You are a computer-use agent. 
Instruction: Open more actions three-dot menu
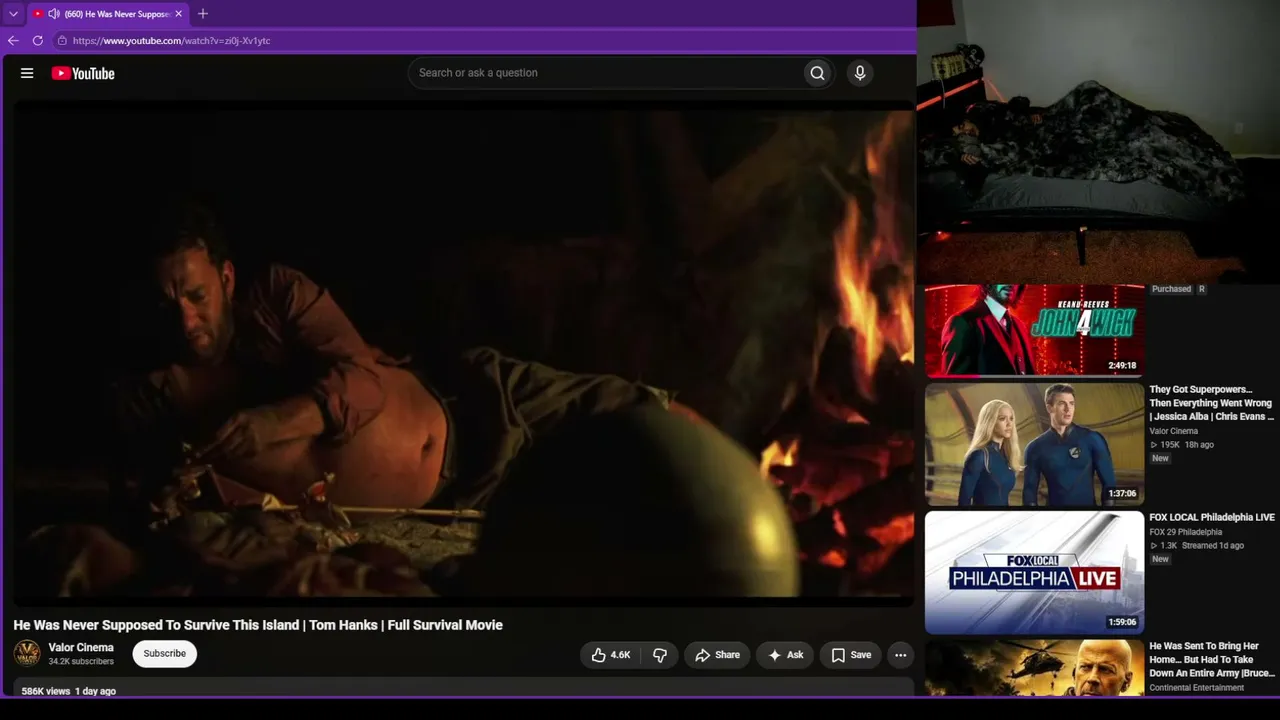900,655
